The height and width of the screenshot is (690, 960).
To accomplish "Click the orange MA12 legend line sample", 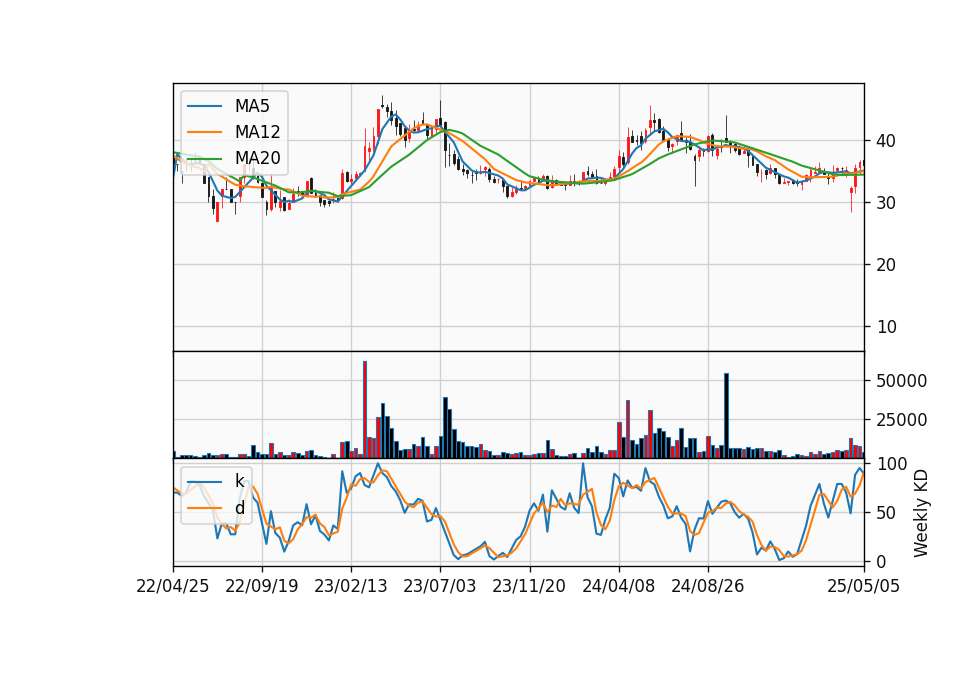I will [x=204, y=132].
